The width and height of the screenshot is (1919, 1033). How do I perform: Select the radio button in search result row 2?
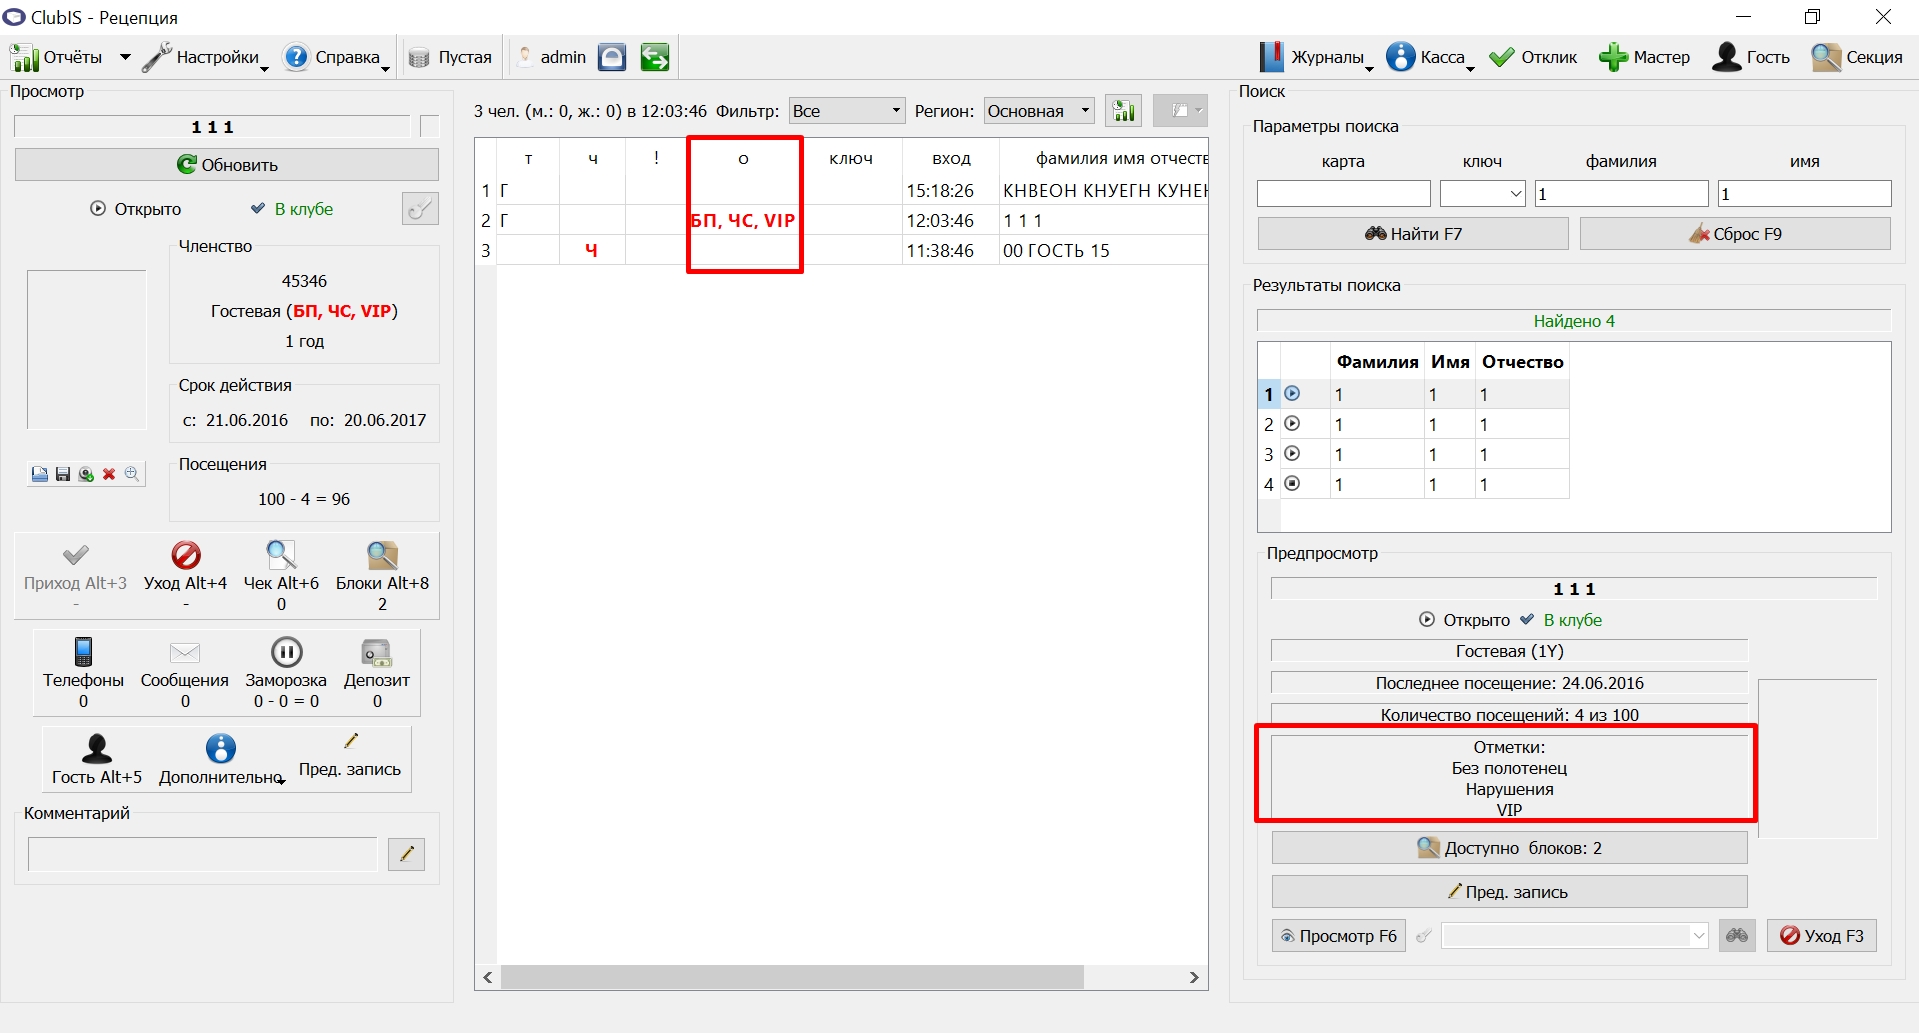1292,424
